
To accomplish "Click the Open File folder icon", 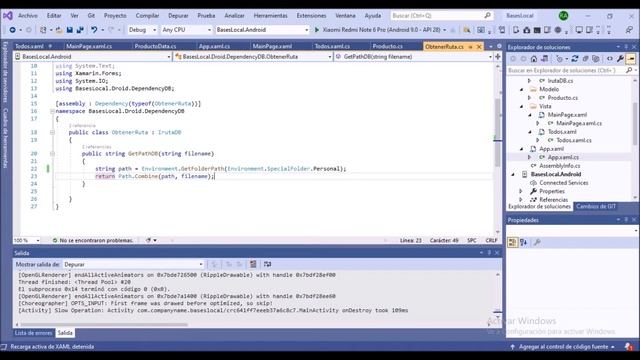I will pos(59,30).
